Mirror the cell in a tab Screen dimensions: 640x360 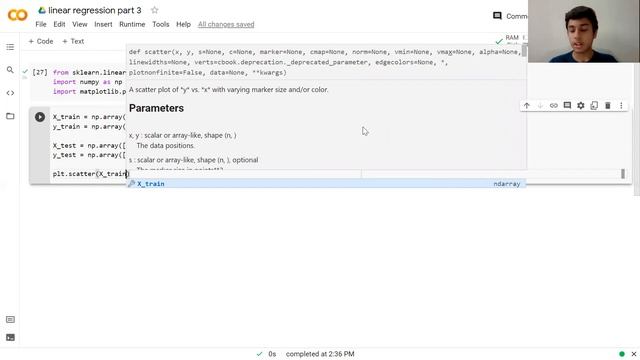tap(594, 106)
